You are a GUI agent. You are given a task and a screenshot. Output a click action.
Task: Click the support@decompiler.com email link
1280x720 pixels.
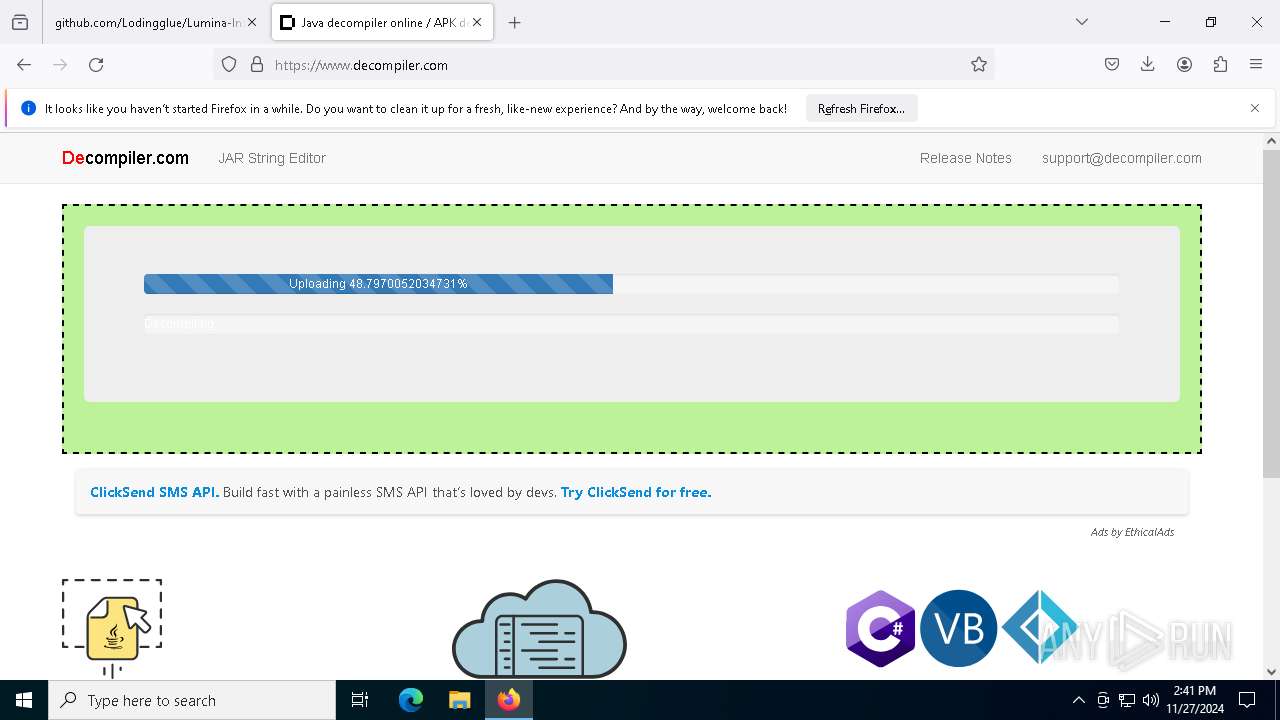click(x=1122, y=158)
